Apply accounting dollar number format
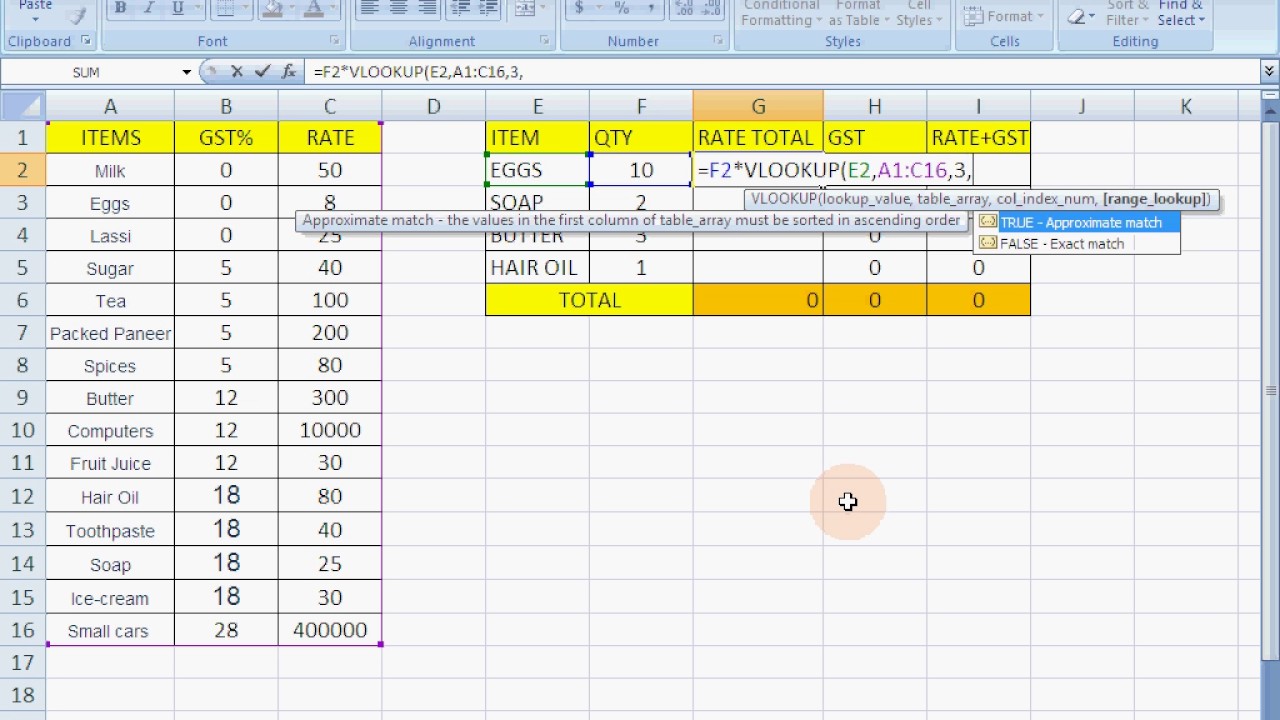Screen dimensions: 1280x720 pos(579,8)
